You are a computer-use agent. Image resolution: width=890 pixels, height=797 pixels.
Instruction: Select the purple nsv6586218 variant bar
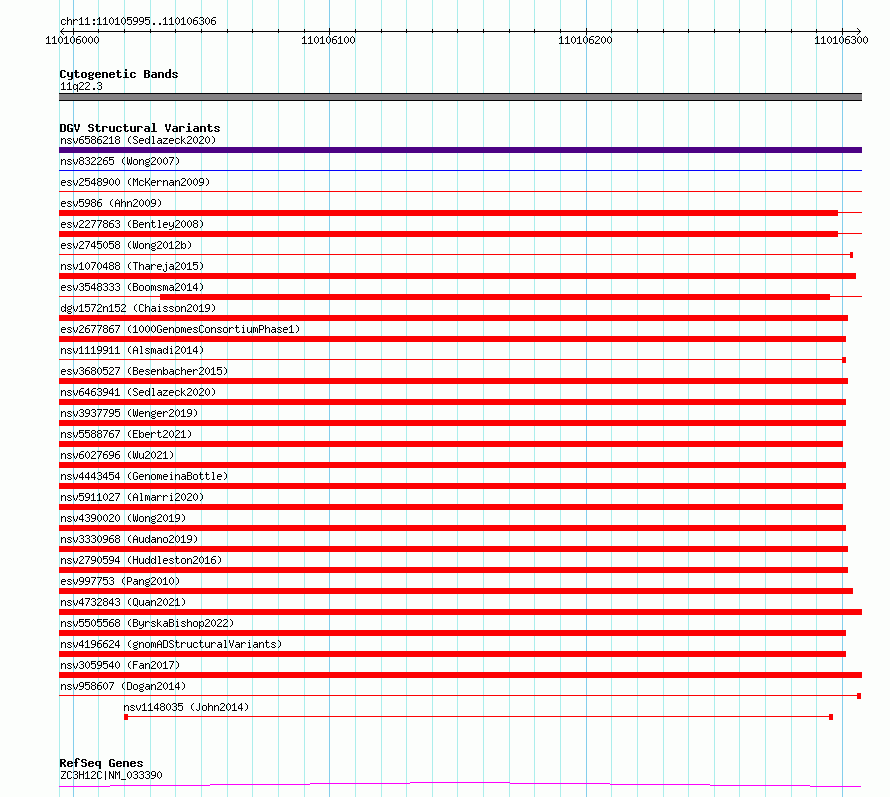(460, 150)
